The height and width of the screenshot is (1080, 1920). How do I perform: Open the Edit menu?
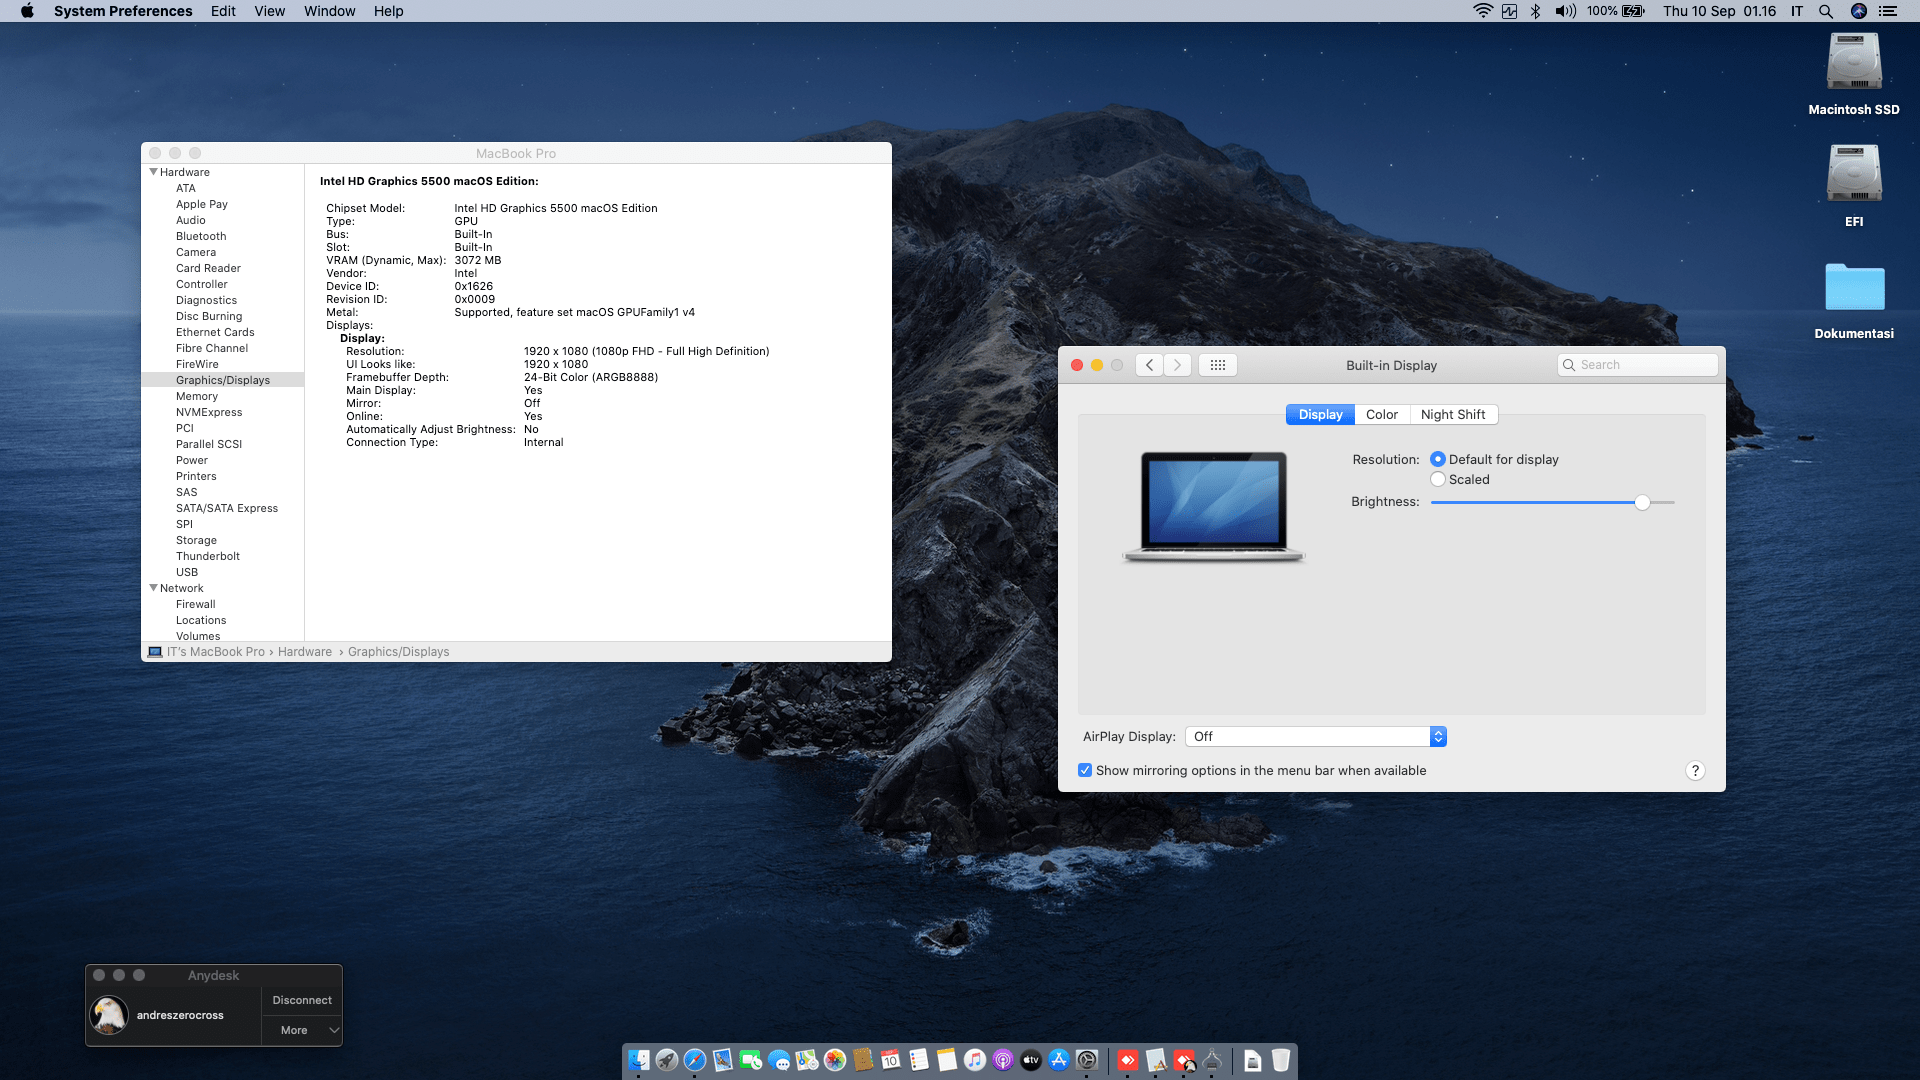click(x=223, y=11)
